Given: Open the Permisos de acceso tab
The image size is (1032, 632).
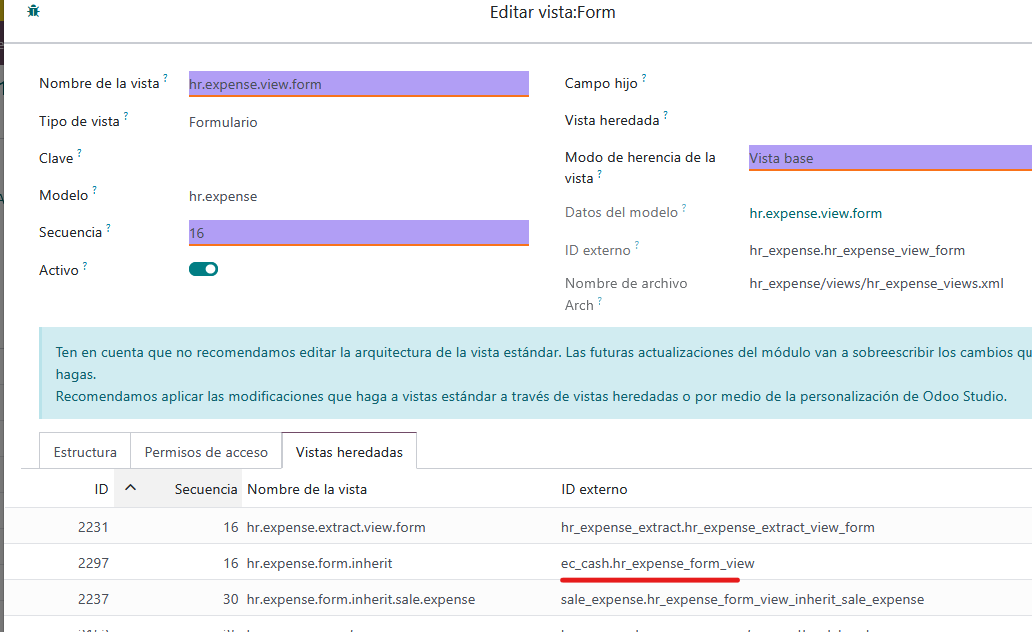Looking at the screenshot, I should pyautogui.click(x=206, y=452).
